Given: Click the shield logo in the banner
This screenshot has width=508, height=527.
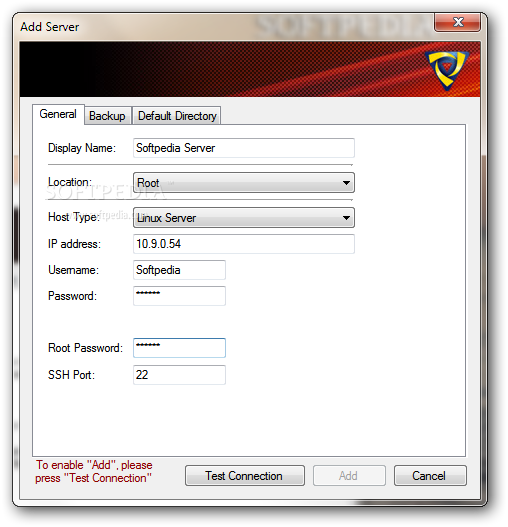Looking at the screenshot, I should [x=446, y=70].
